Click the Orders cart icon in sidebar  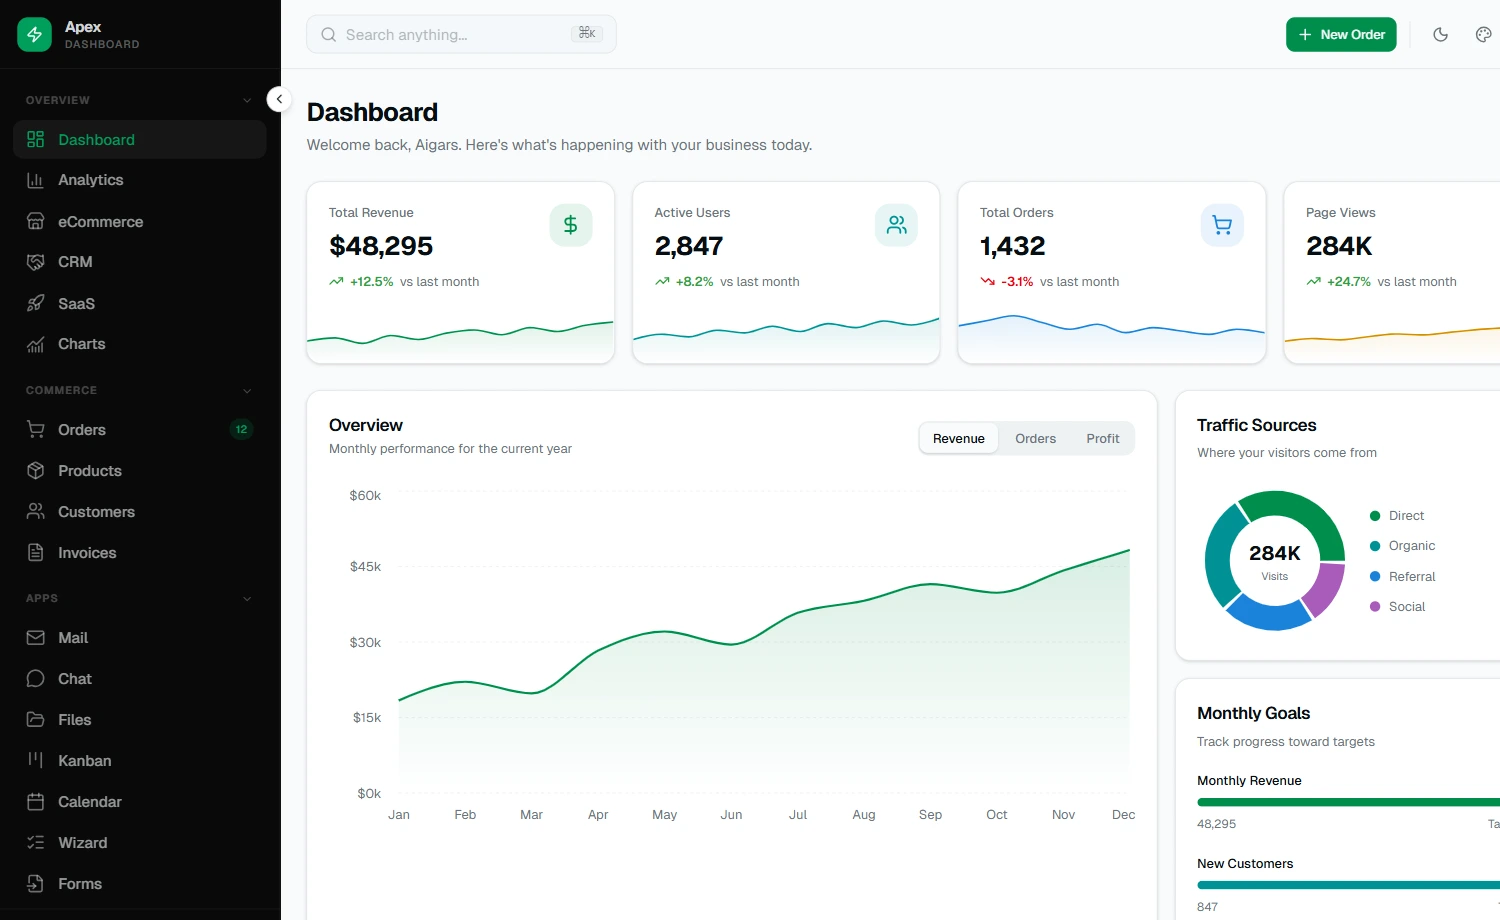(36, 430)
